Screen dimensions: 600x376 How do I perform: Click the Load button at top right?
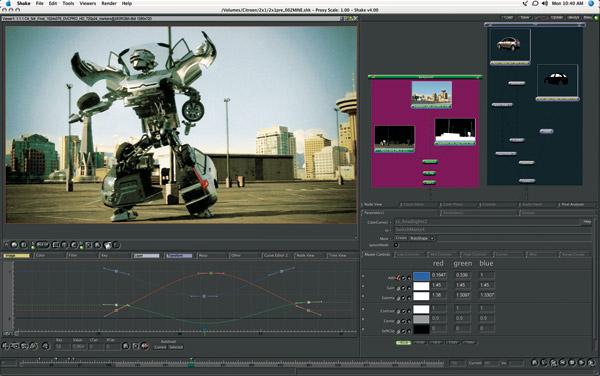coord(508,18)
